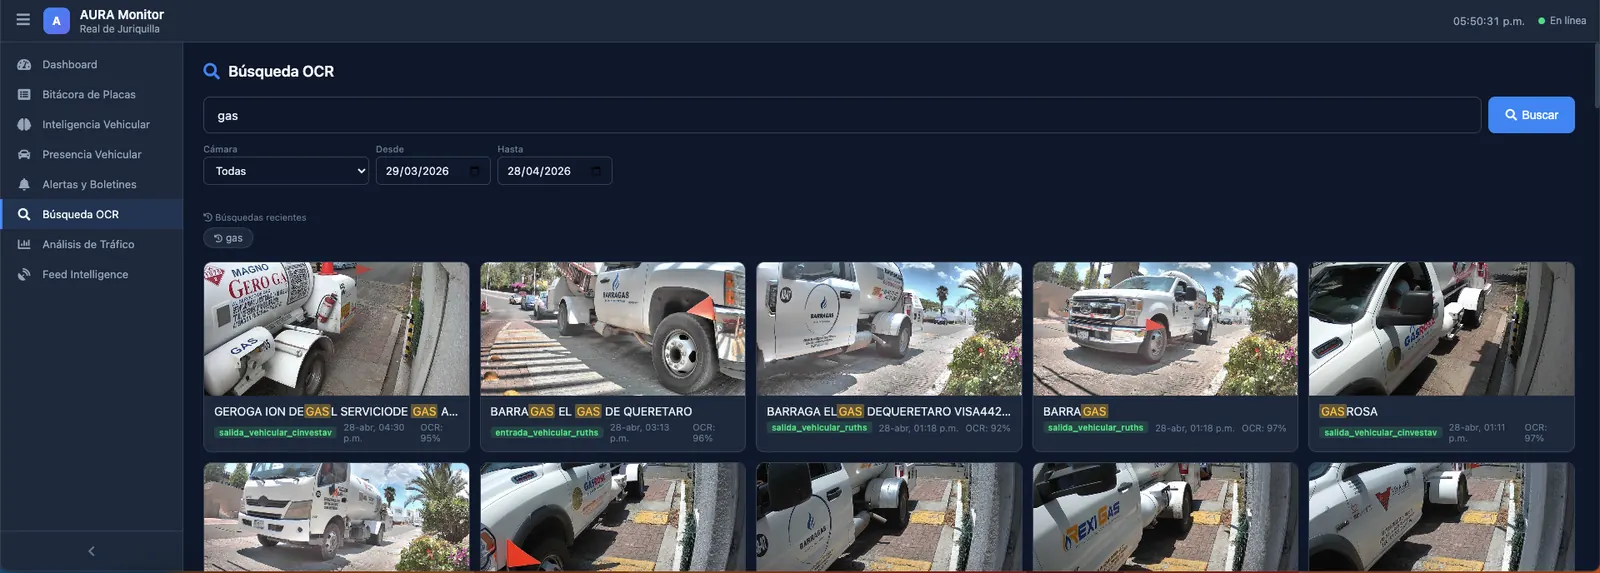The width and height of the screenshot is (1600, 573).
Task: Click the OCR search input containing 'gas'
Action: [x=842, y=115]
